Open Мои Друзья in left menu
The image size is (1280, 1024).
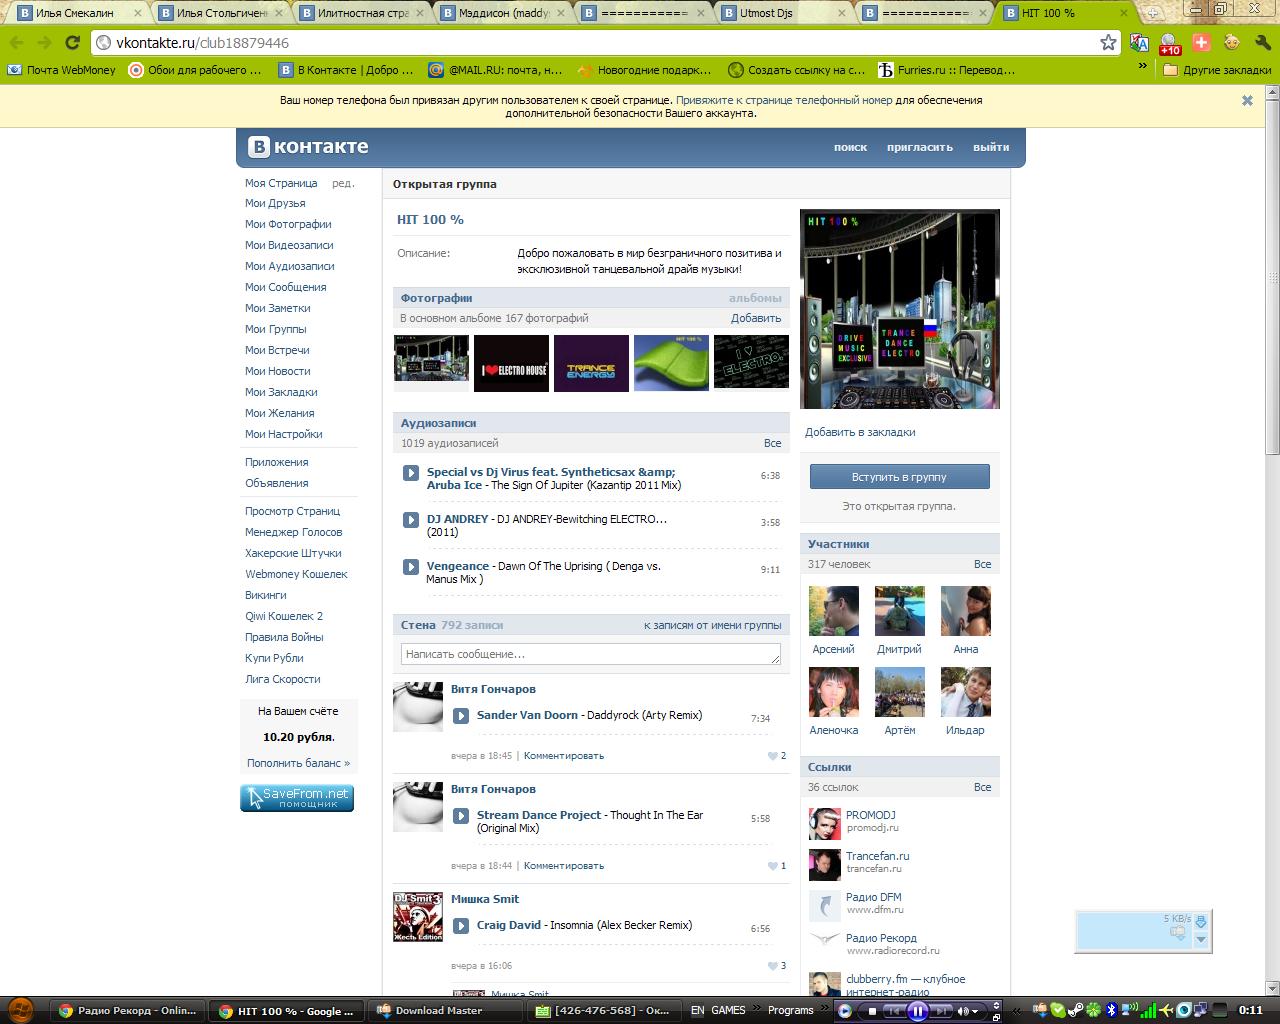click(x=275, y=203)
